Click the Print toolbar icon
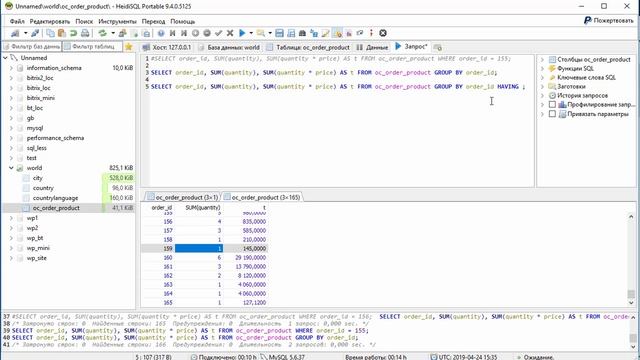The height and width of the screenshot is (360, 640). pos(85,33)
